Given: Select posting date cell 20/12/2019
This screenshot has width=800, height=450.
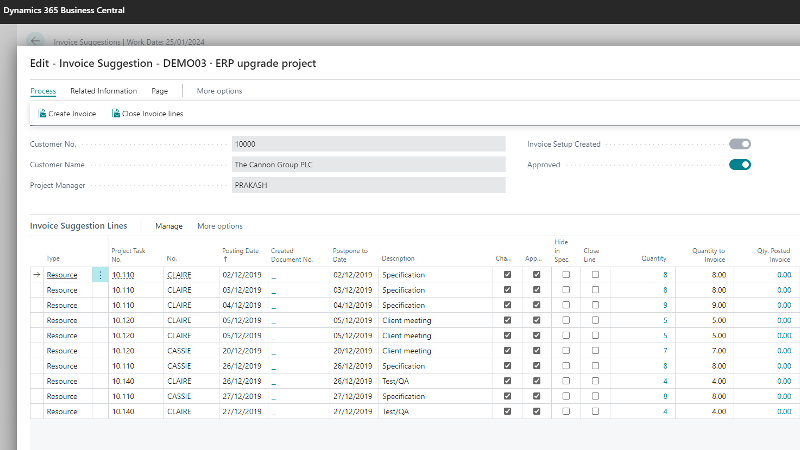Looking at the screenshot, I should point(242,351).
